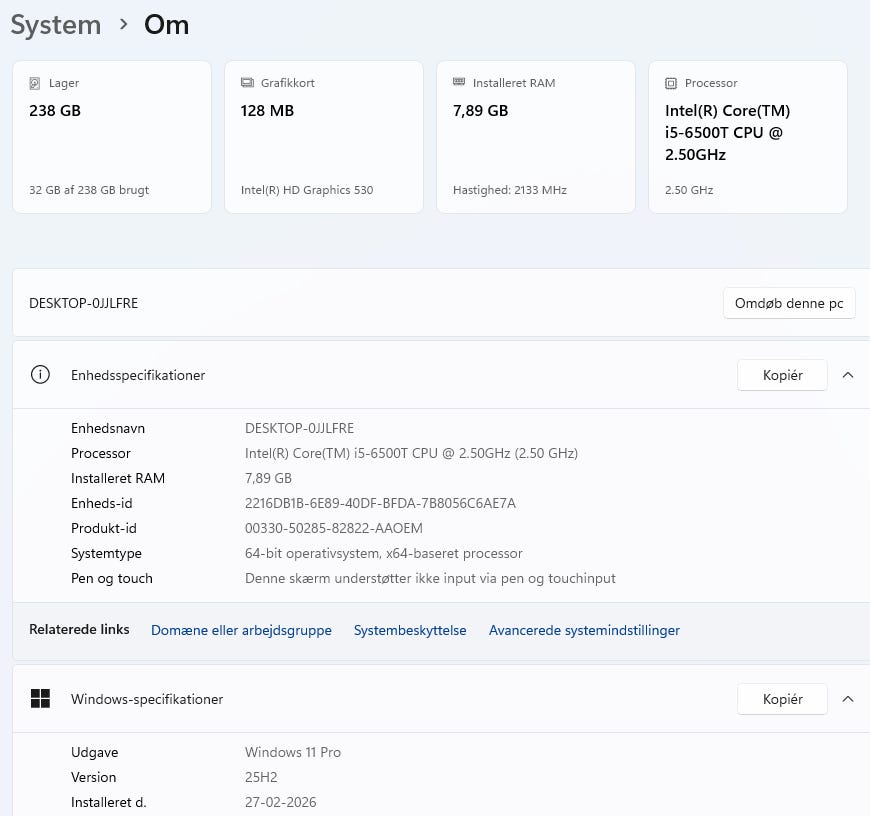Image resolution: width=870 pixels, height=816 pixels.
Task: Click the breadcrumb arrow between System and Om
Action: [124, 25]
